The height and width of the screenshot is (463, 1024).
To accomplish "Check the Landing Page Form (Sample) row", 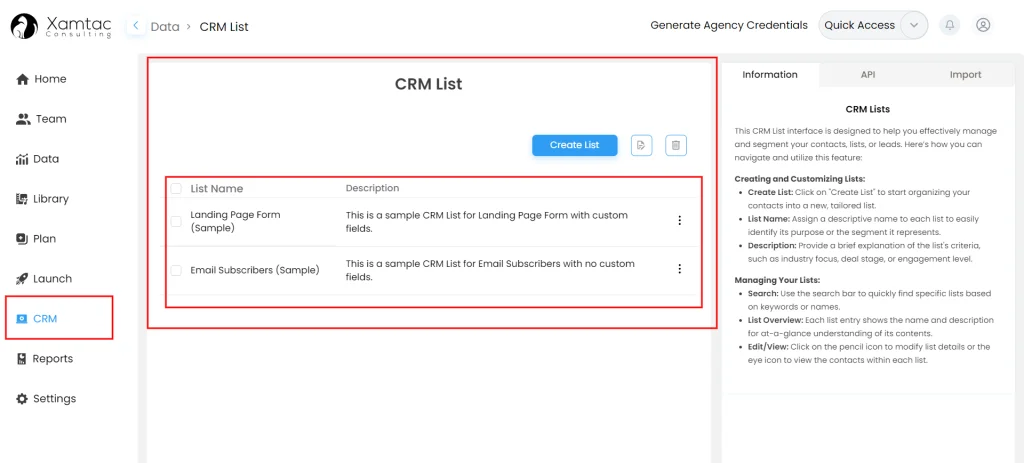I will 176,221.
